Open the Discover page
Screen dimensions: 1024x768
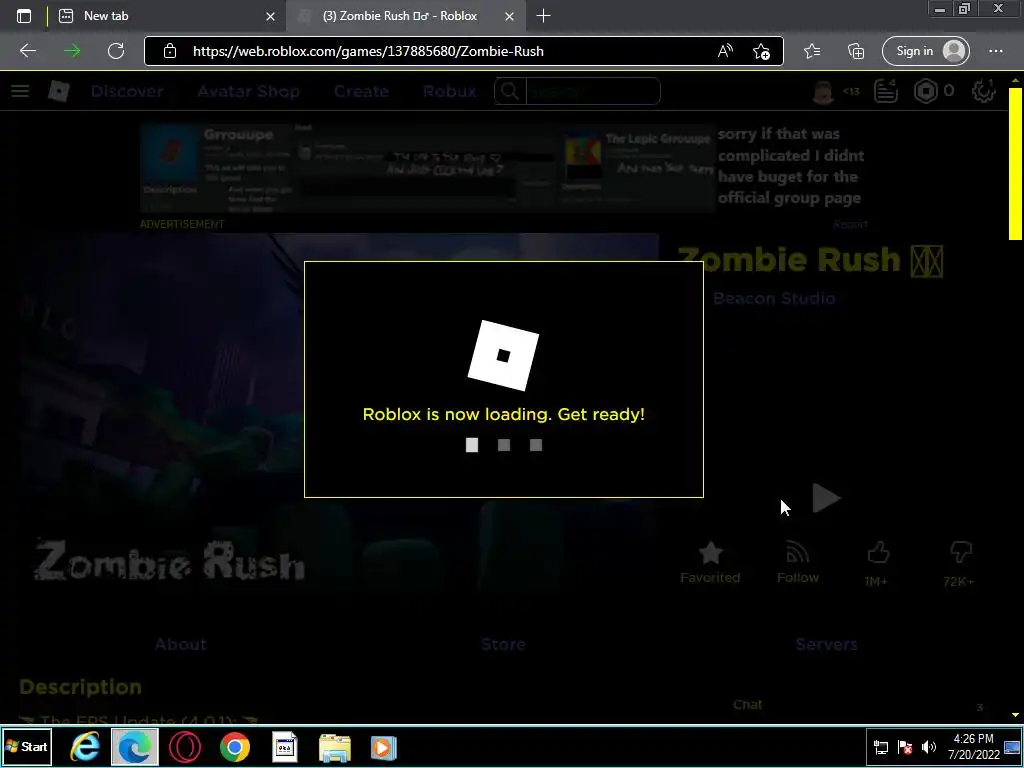127,91
